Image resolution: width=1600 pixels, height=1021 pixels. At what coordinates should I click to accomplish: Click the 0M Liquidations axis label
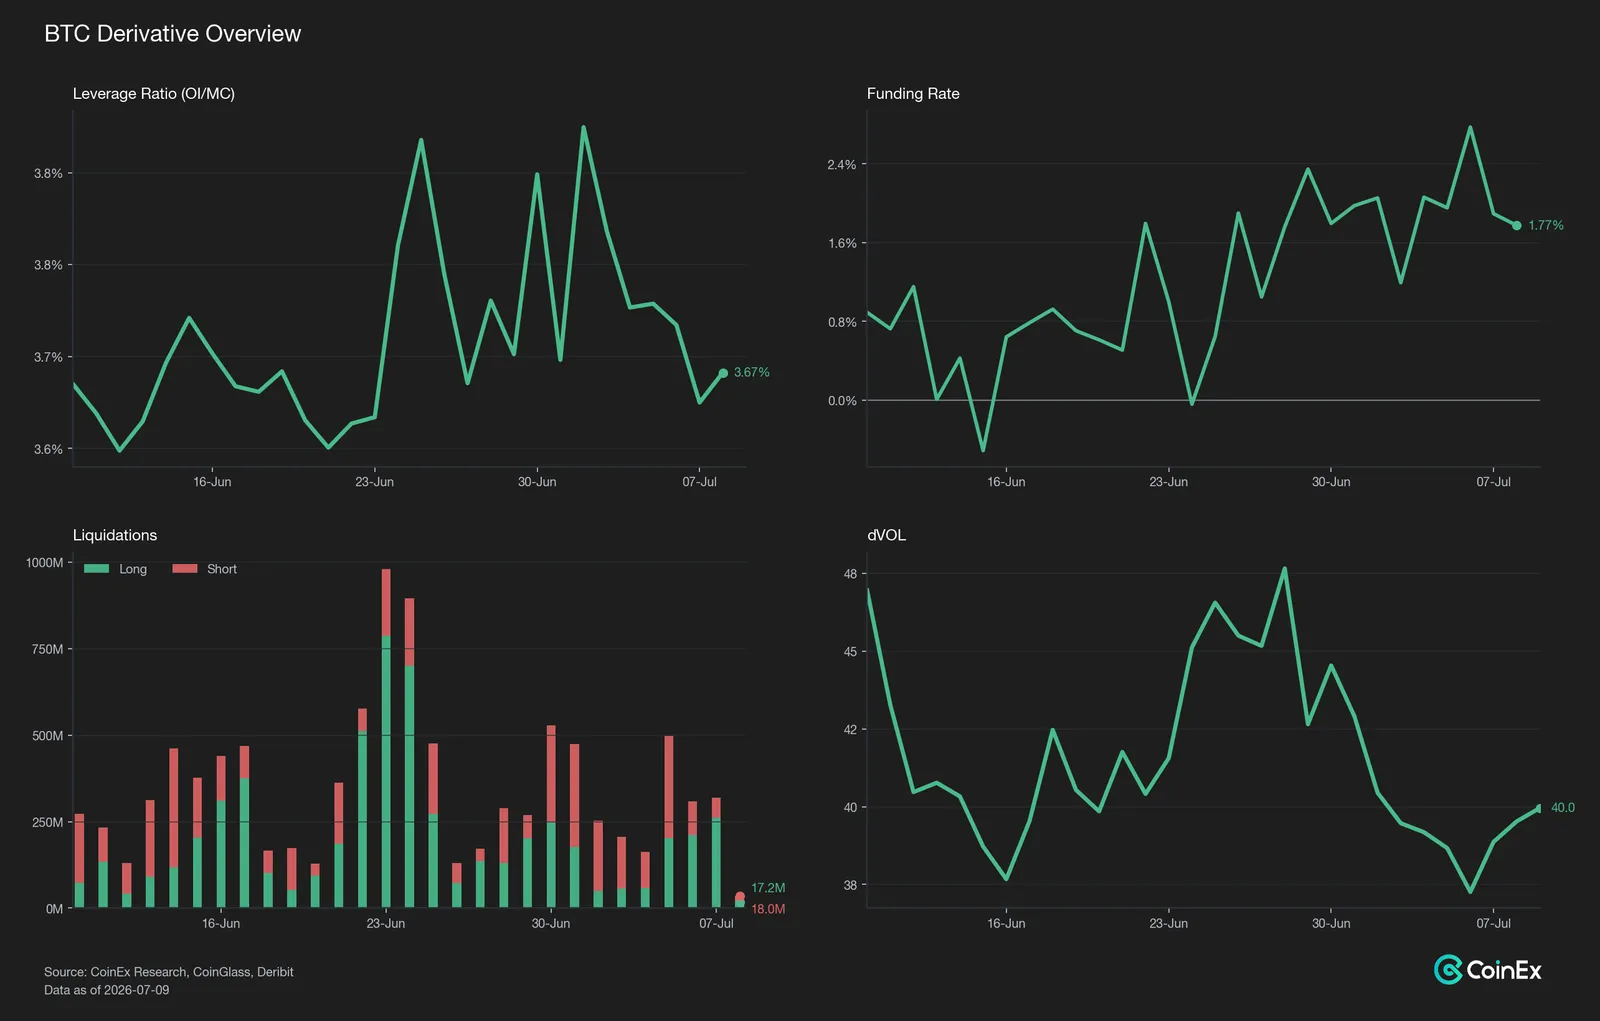pos(54,909)
